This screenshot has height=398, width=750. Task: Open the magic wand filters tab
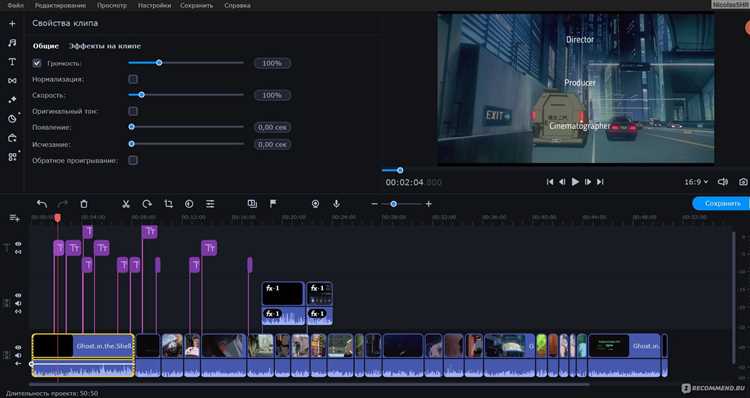click(x=12, y=100)
